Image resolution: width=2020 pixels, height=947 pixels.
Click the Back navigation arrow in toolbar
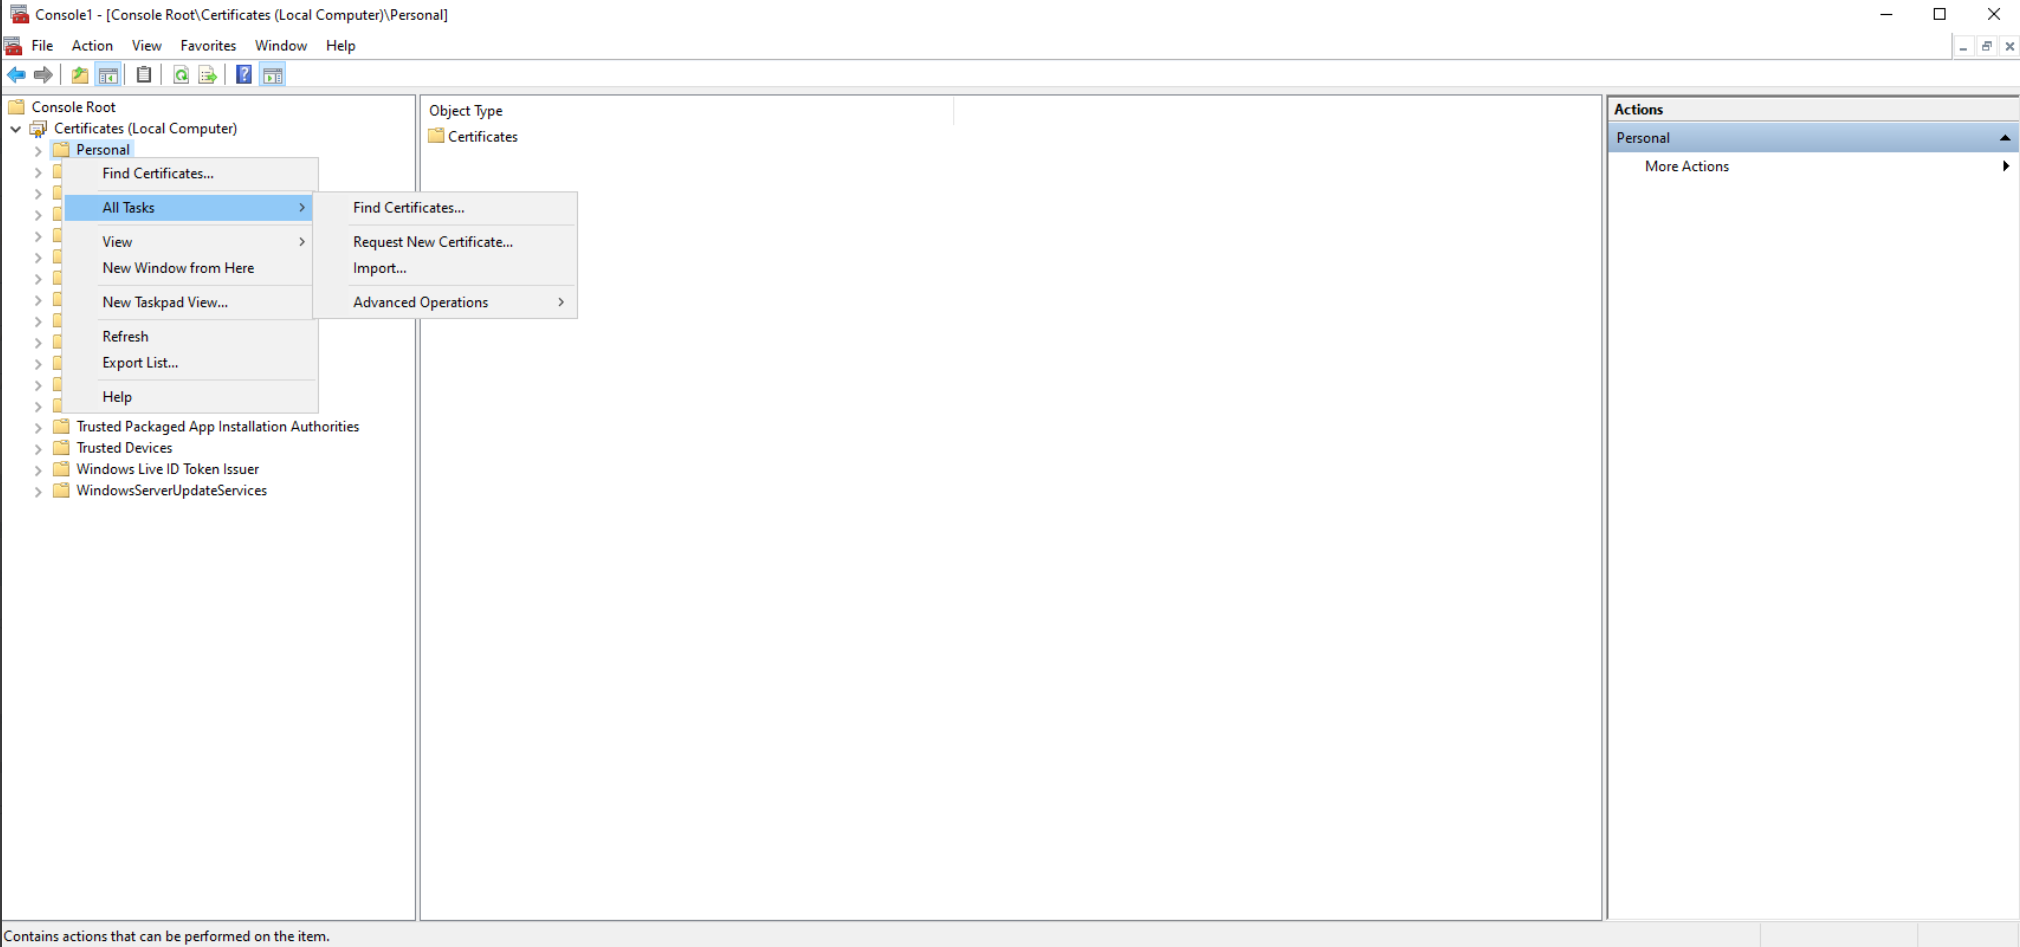click(x=16, y=74)
